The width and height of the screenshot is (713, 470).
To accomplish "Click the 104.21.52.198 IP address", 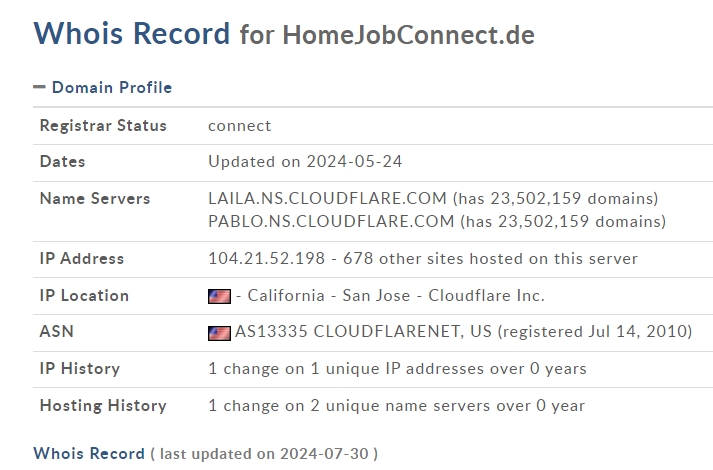I will 266,259.
